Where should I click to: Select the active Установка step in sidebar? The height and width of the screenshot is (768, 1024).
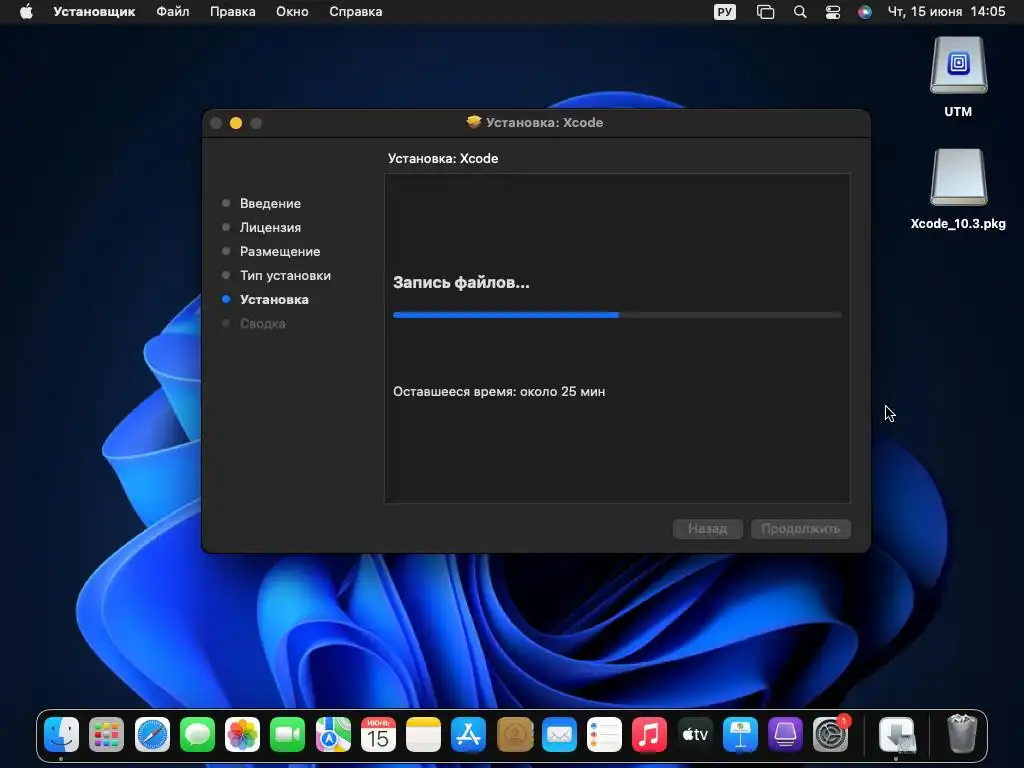[x=274, y=300]
